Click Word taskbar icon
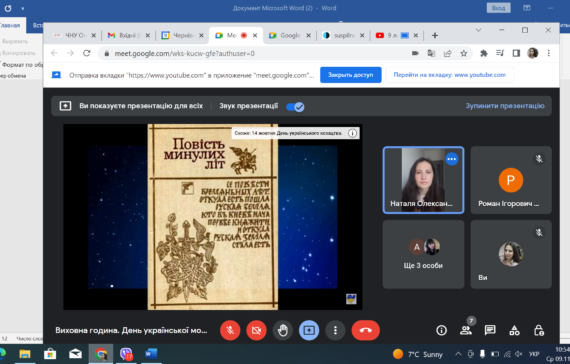 [x=151, y=354]
